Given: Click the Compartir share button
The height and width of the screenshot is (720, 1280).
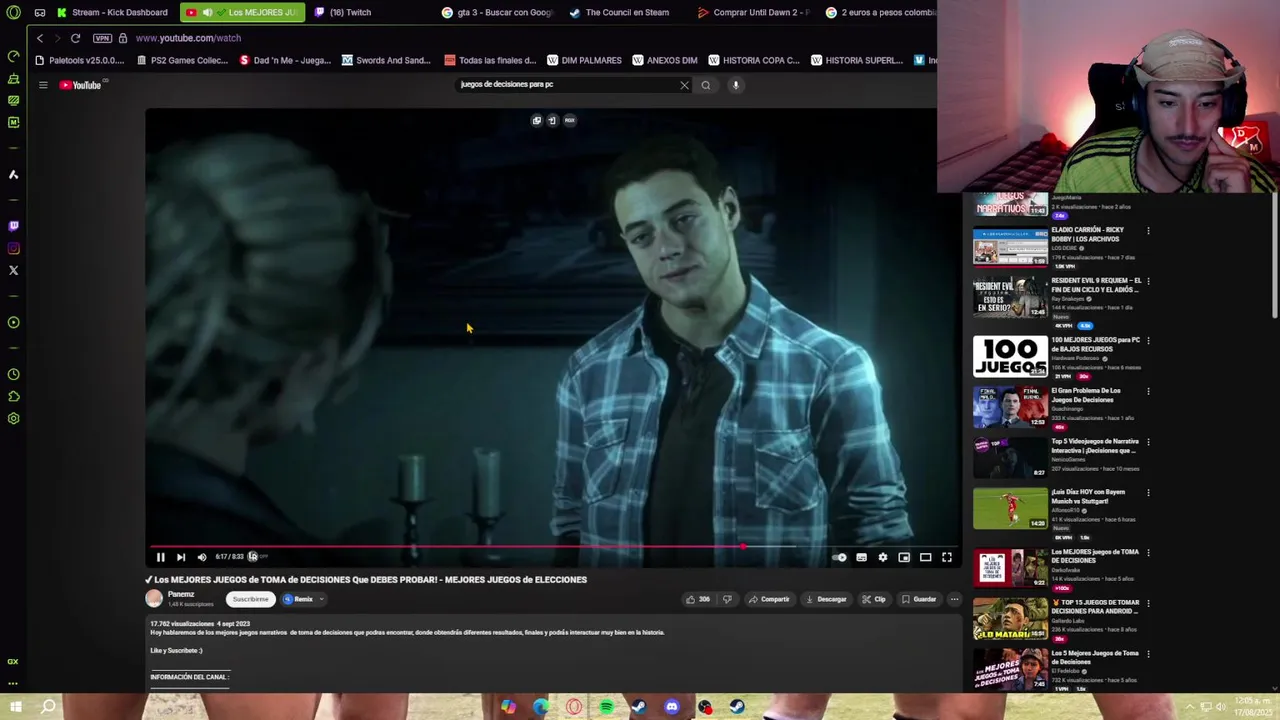Looking at the screenshot, I should pyautogui.click(x=769, y=599).
